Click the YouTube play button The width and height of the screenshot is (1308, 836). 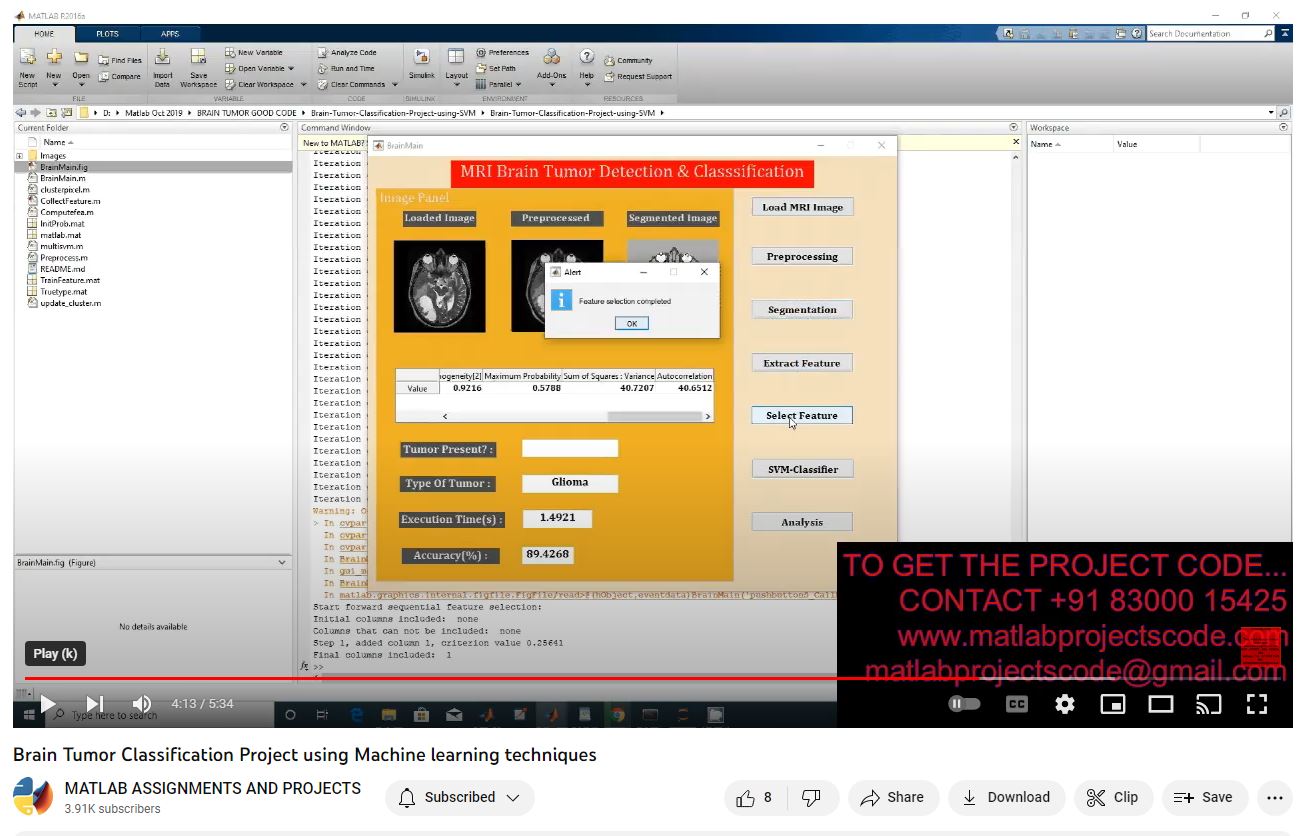point(47,704)
